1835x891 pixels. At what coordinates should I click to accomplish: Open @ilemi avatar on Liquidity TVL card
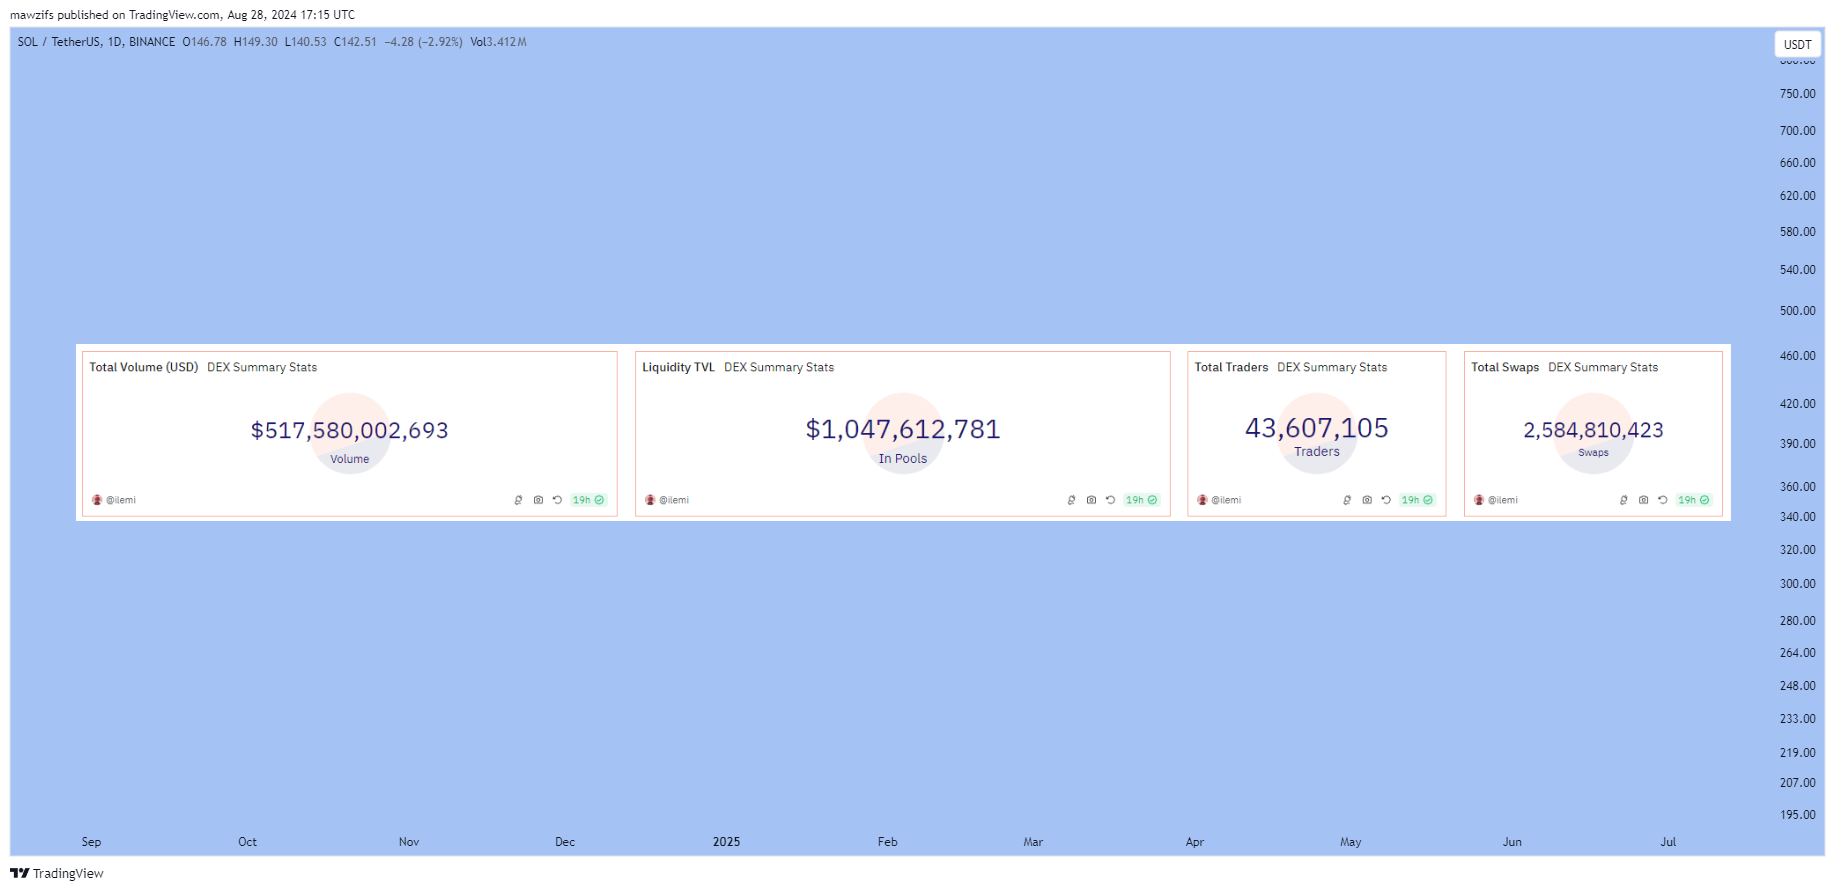(x=650, y=500)
